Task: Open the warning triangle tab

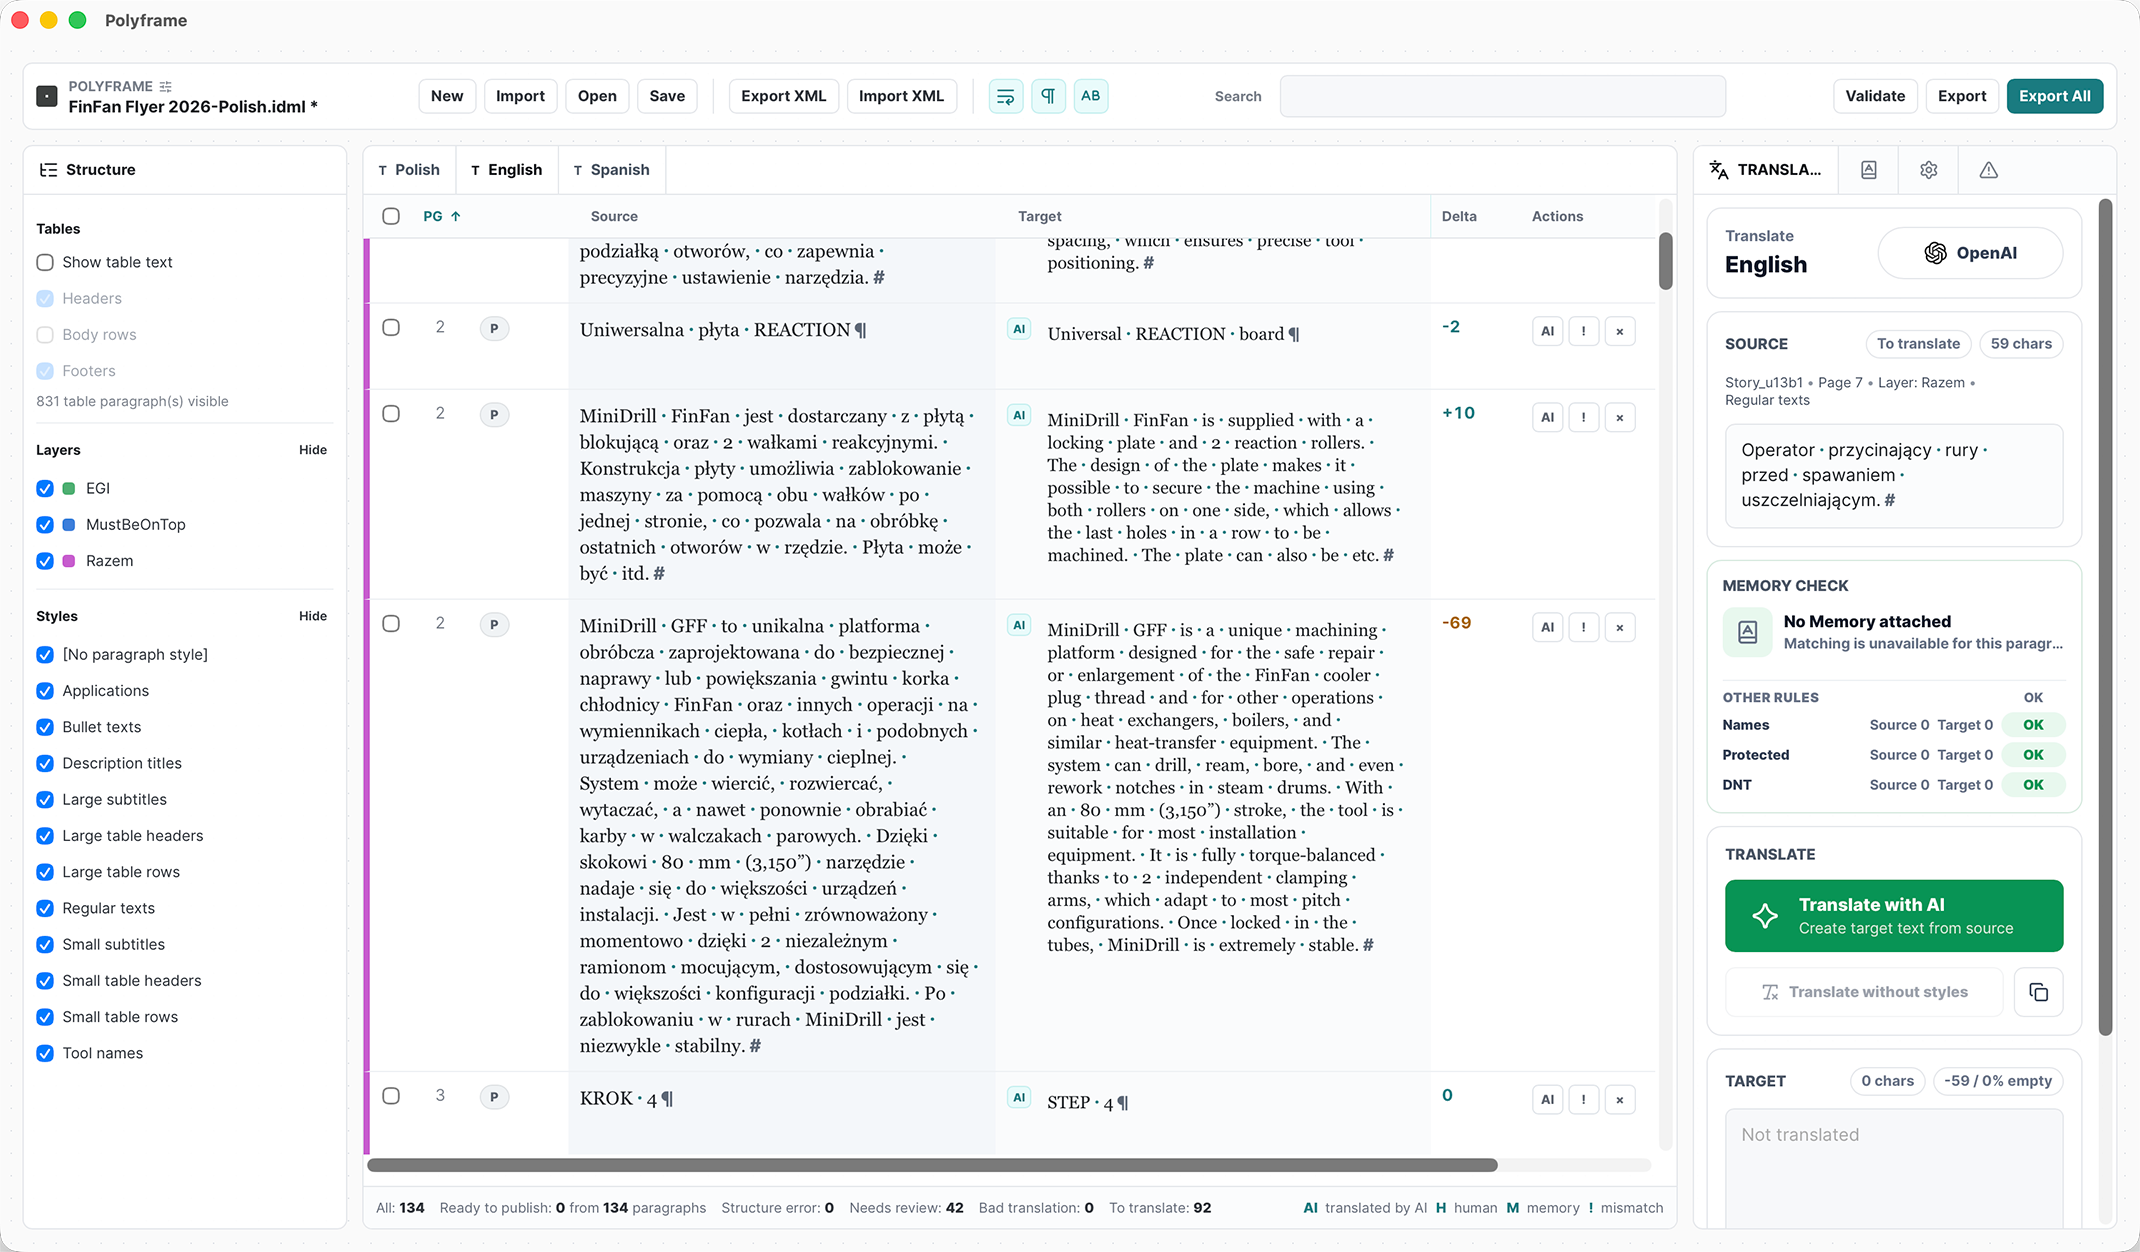Action: point(1988,170)
